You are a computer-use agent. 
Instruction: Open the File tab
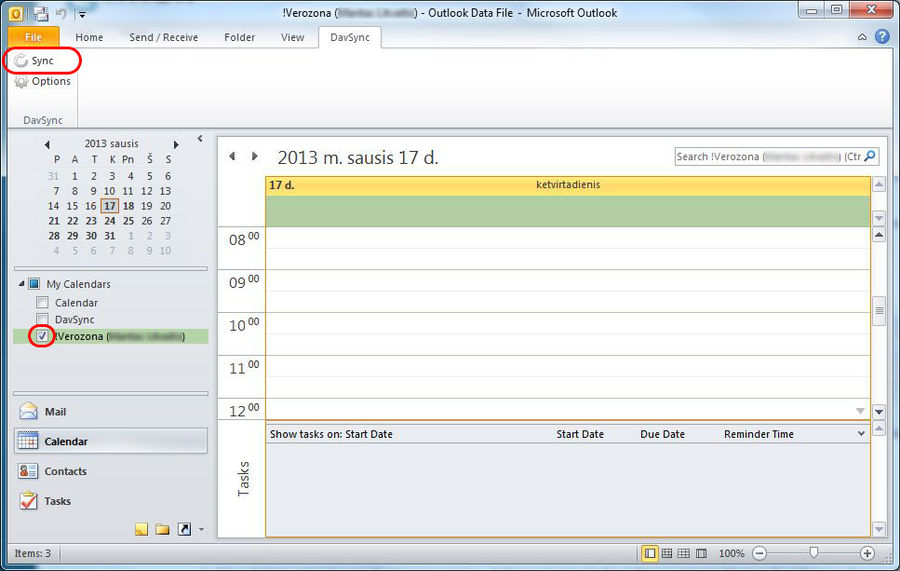click(33, 37)
